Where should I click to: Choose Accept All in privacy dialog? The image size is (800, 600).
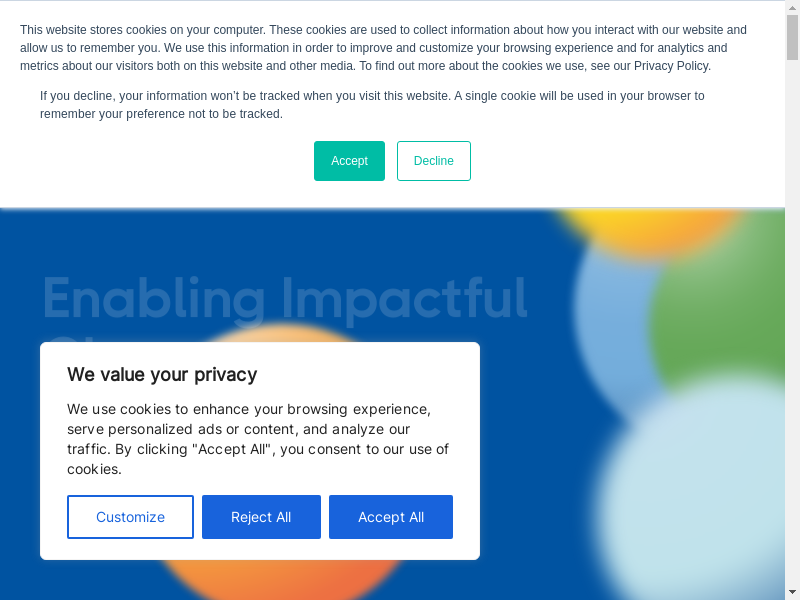(391, 517)
